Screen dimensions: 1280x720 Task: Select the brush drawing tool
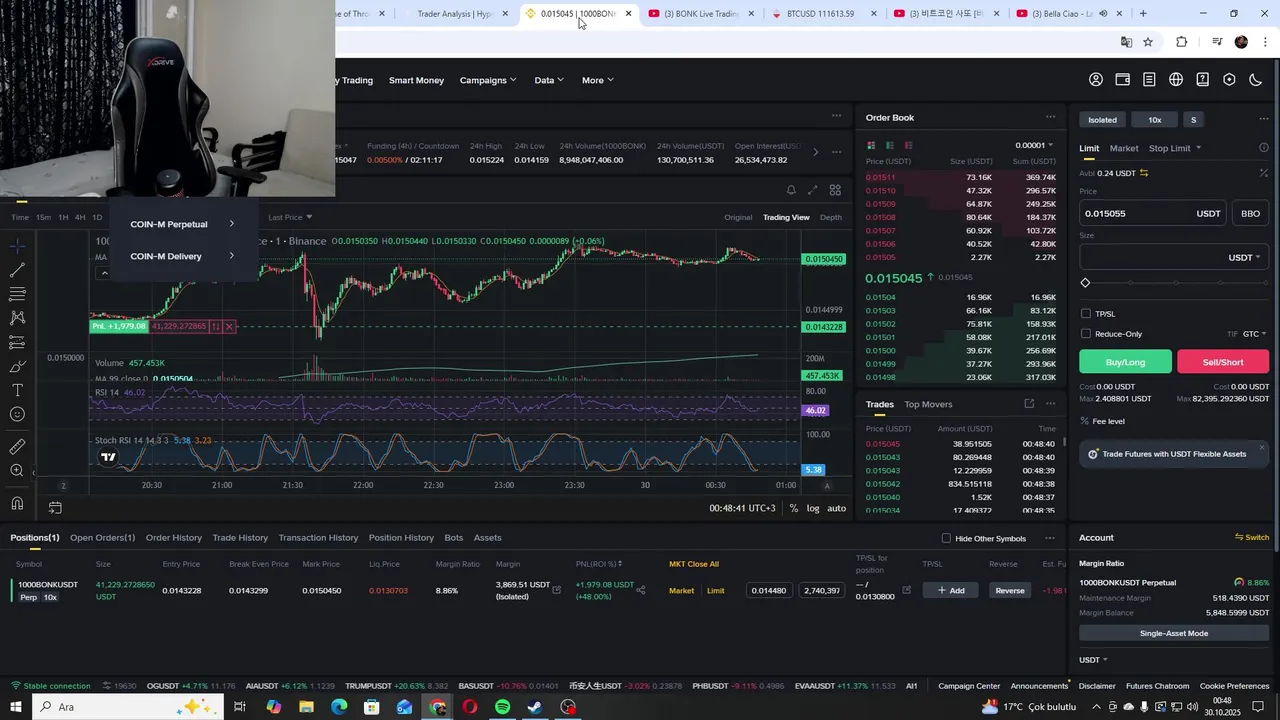coord(17,366)
